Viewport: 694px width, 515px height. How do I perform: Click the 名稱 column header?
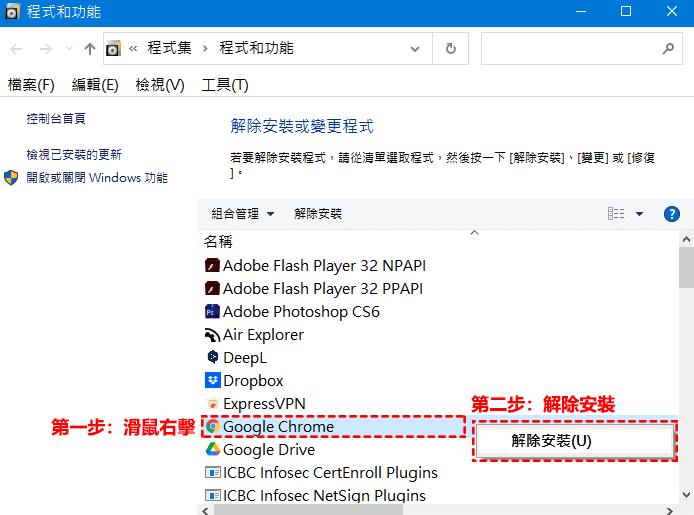pyautogui.click(x=218, y=242)
